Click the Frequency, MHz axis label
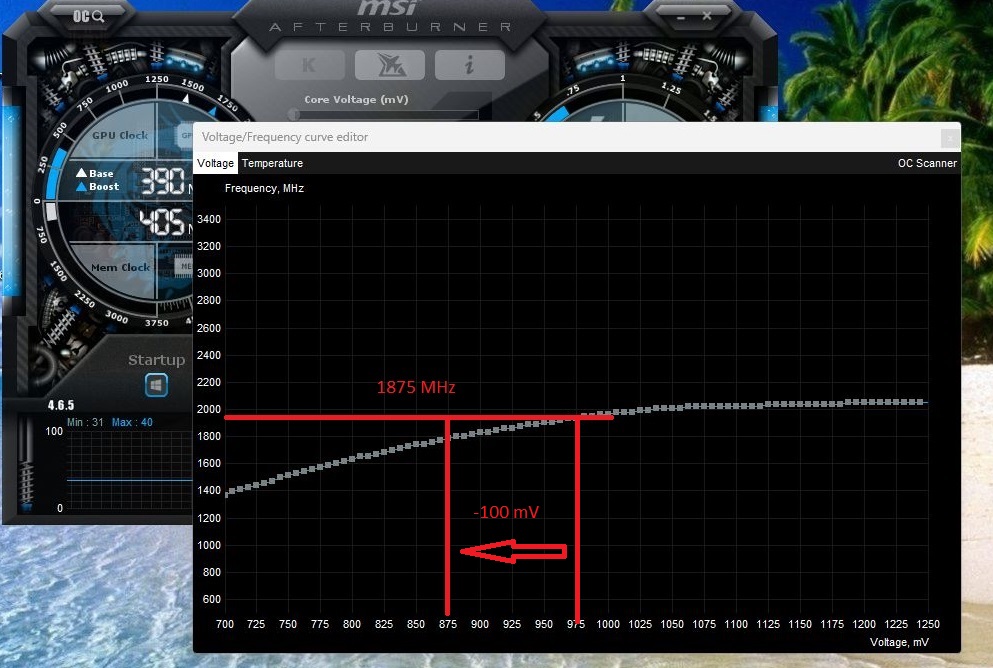Screen dimensions: 993x668 264,188
